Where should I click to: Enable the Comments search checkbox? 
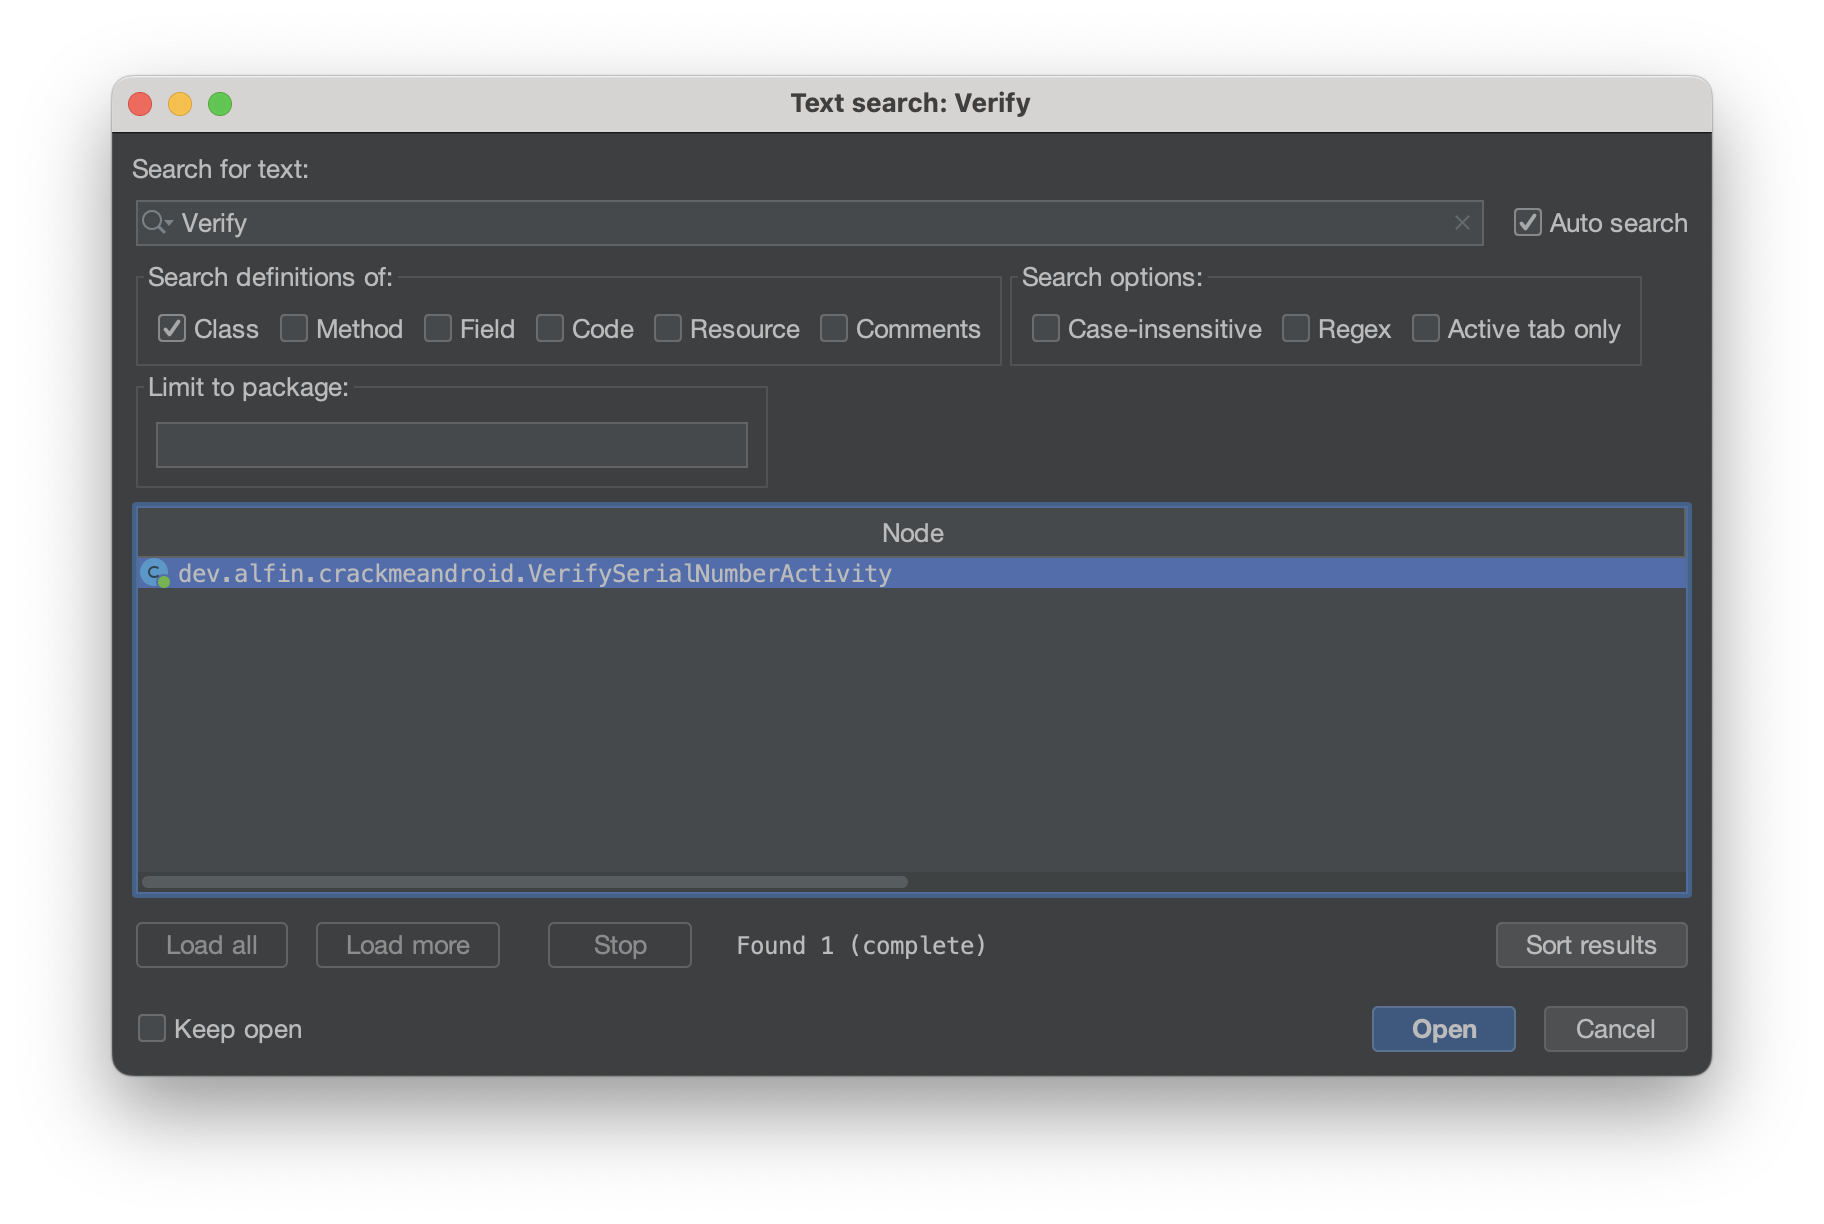click(834, 328)
